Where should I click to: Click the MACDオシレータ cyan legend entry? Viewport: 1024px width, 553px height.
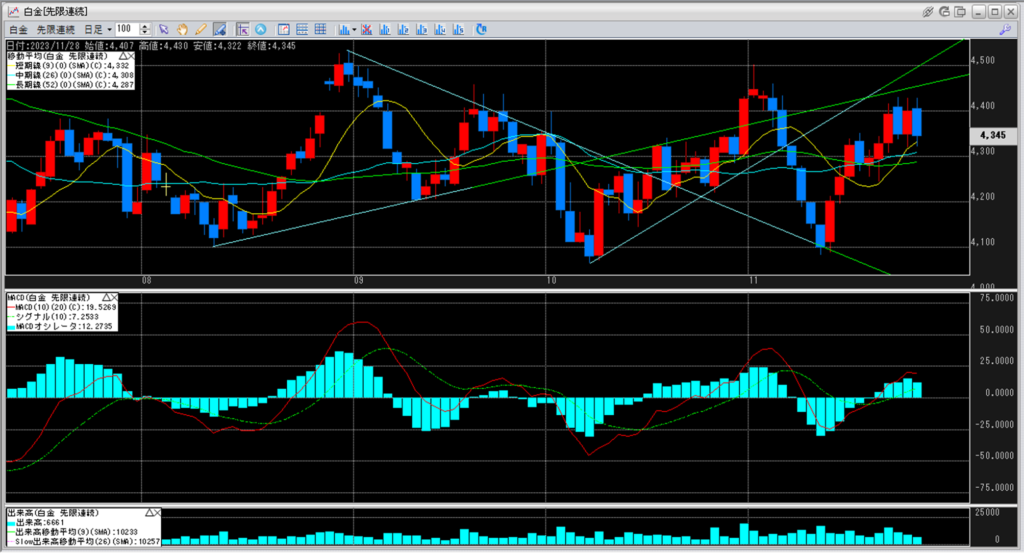(60, 326)
